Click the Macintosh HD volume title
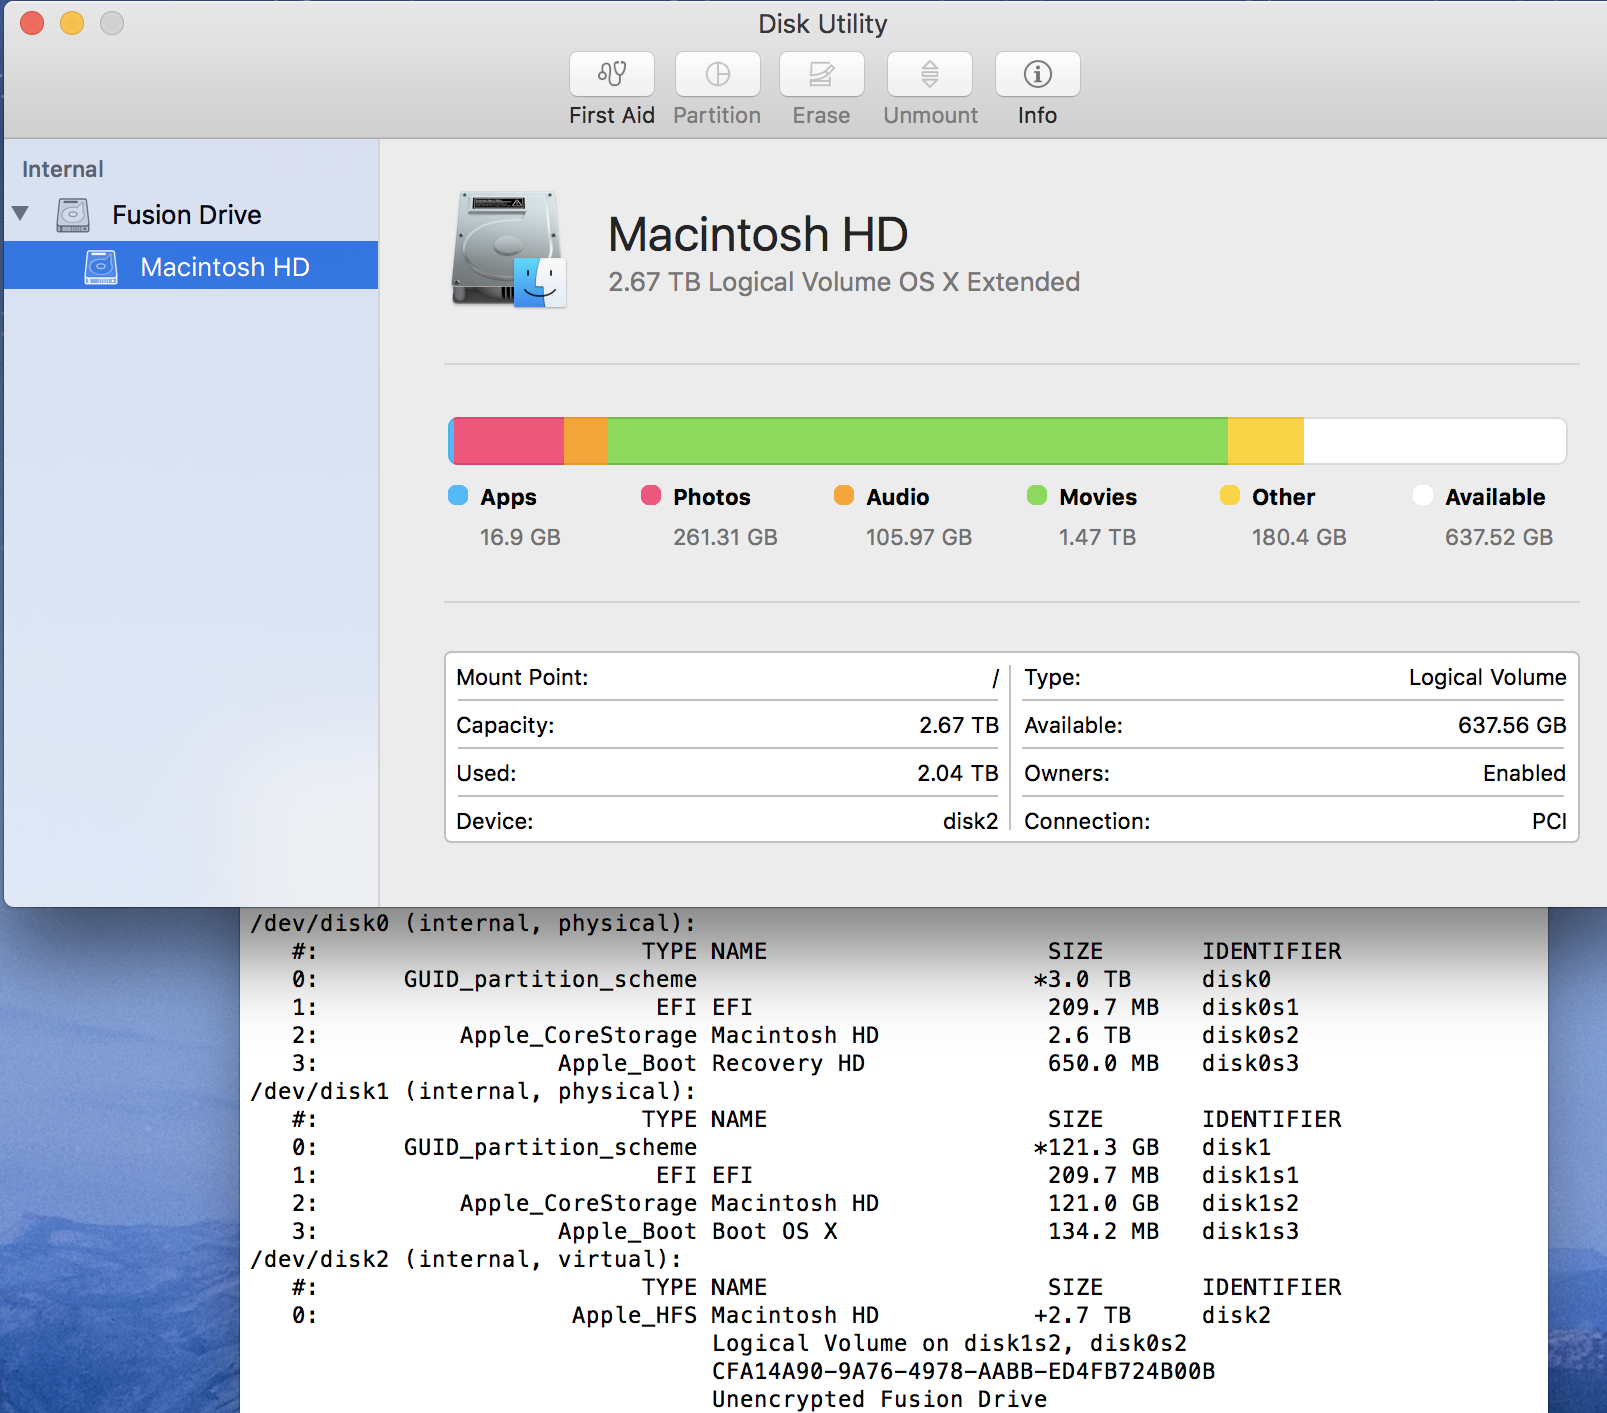1607x1413 pixels. (x=758, y=235)
